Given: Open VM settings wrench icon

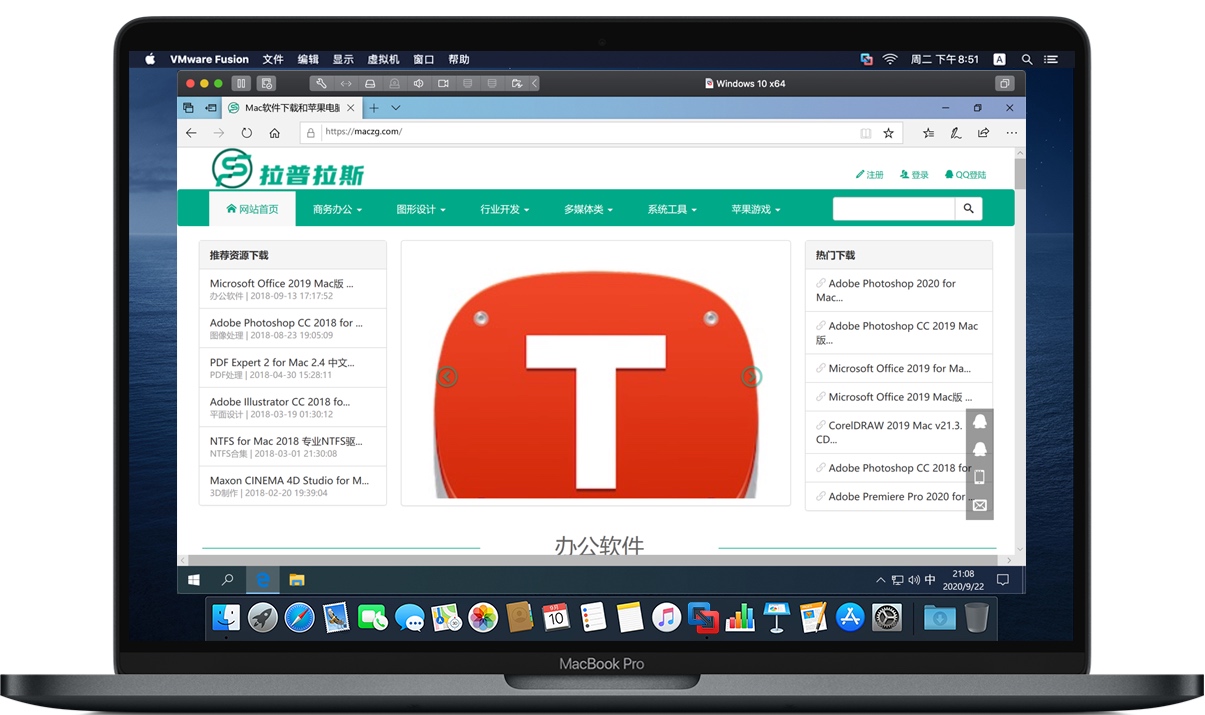Looking at the screenshot, I should tap(321, 84).
